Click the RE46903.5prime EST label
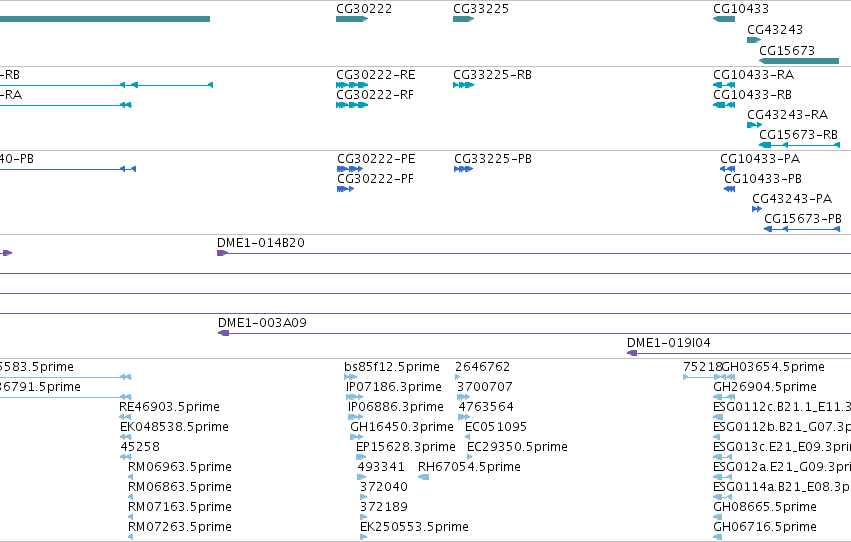The width and height of the screenshot is (851, 542). tap(169, 407)
